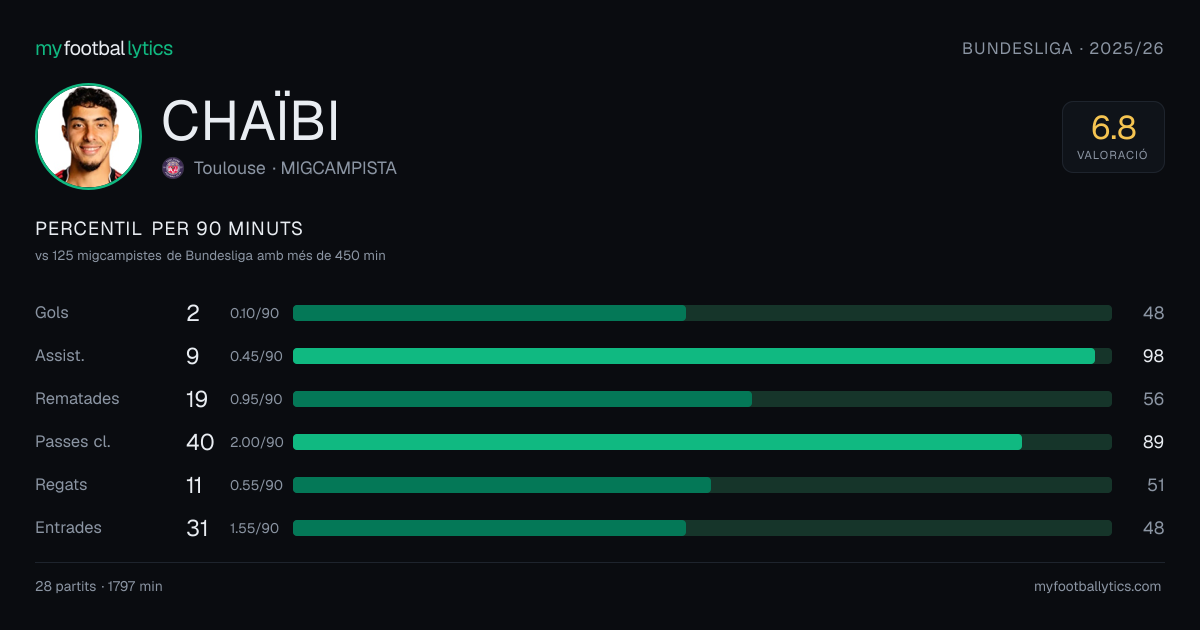
Task: Select the Bundesliga 2025/26 label
Action: [1063, 48]
